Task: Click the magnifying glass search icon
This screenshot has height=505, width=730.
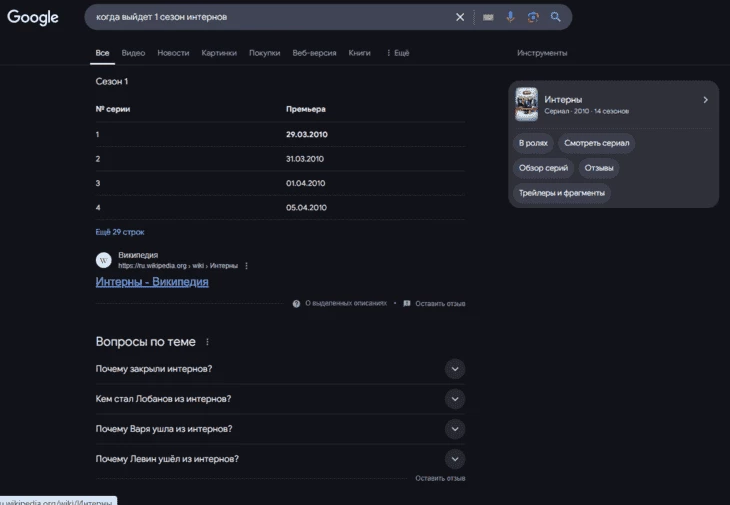Action: pyautogui.click(x=555, y=17)
